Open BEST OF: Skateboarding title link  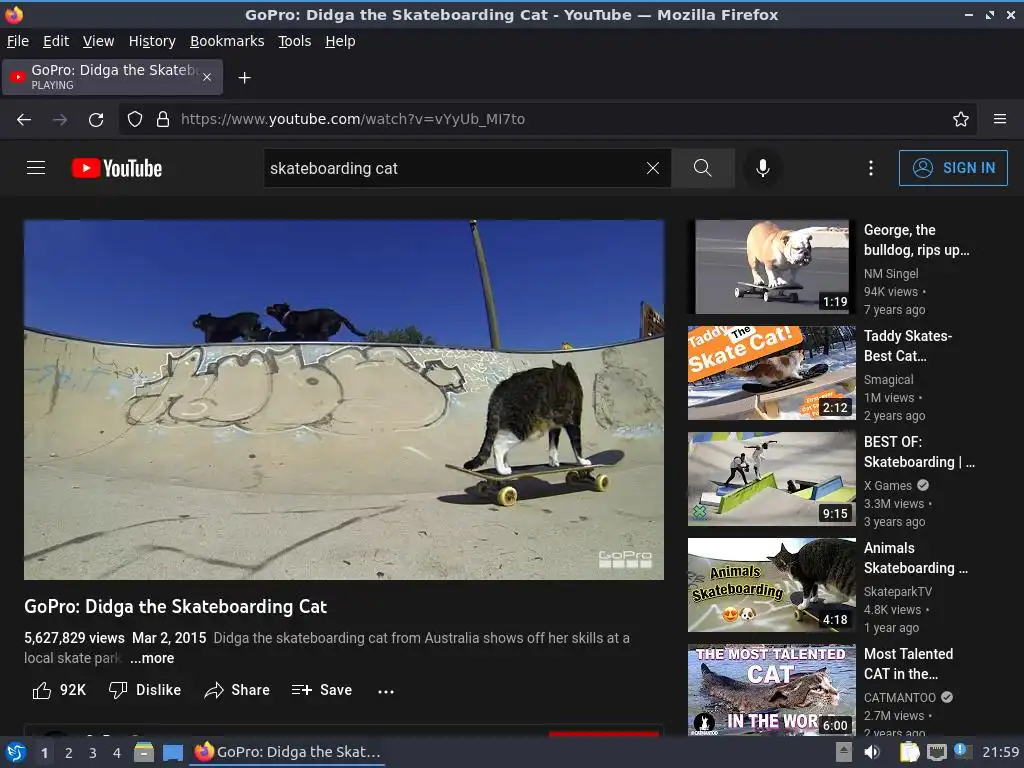click(919, 452)
